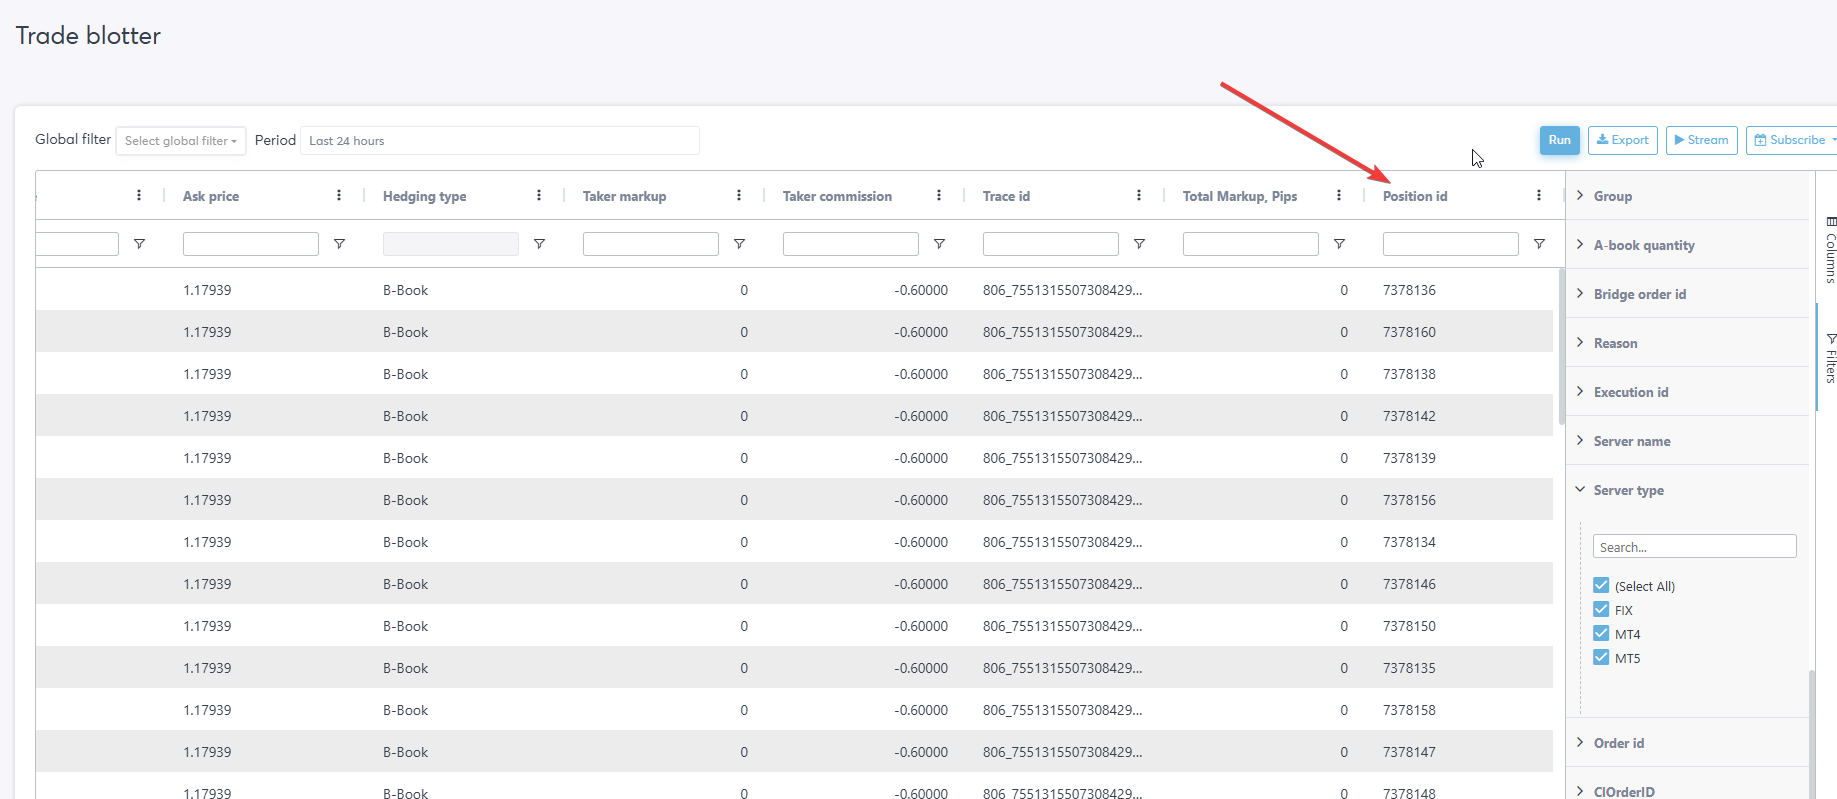Image resolution: width=1837 pixels, height=799 pixels.
Task: Uncheck the MT4 server type checkbox
Action: [1601, 633]
